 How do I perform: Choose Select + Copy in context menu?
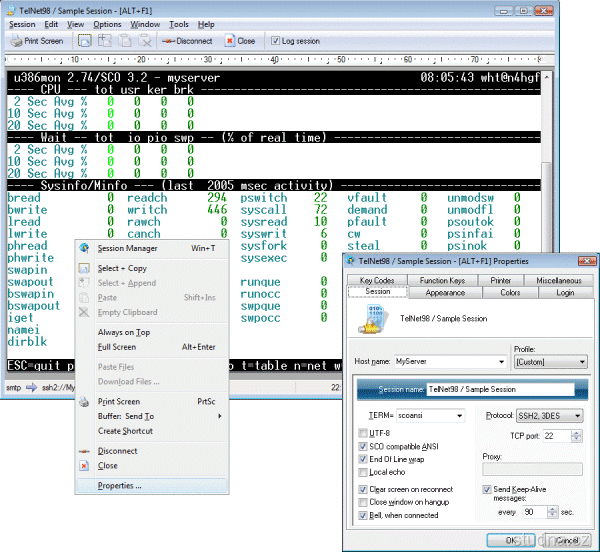[122, 268]
